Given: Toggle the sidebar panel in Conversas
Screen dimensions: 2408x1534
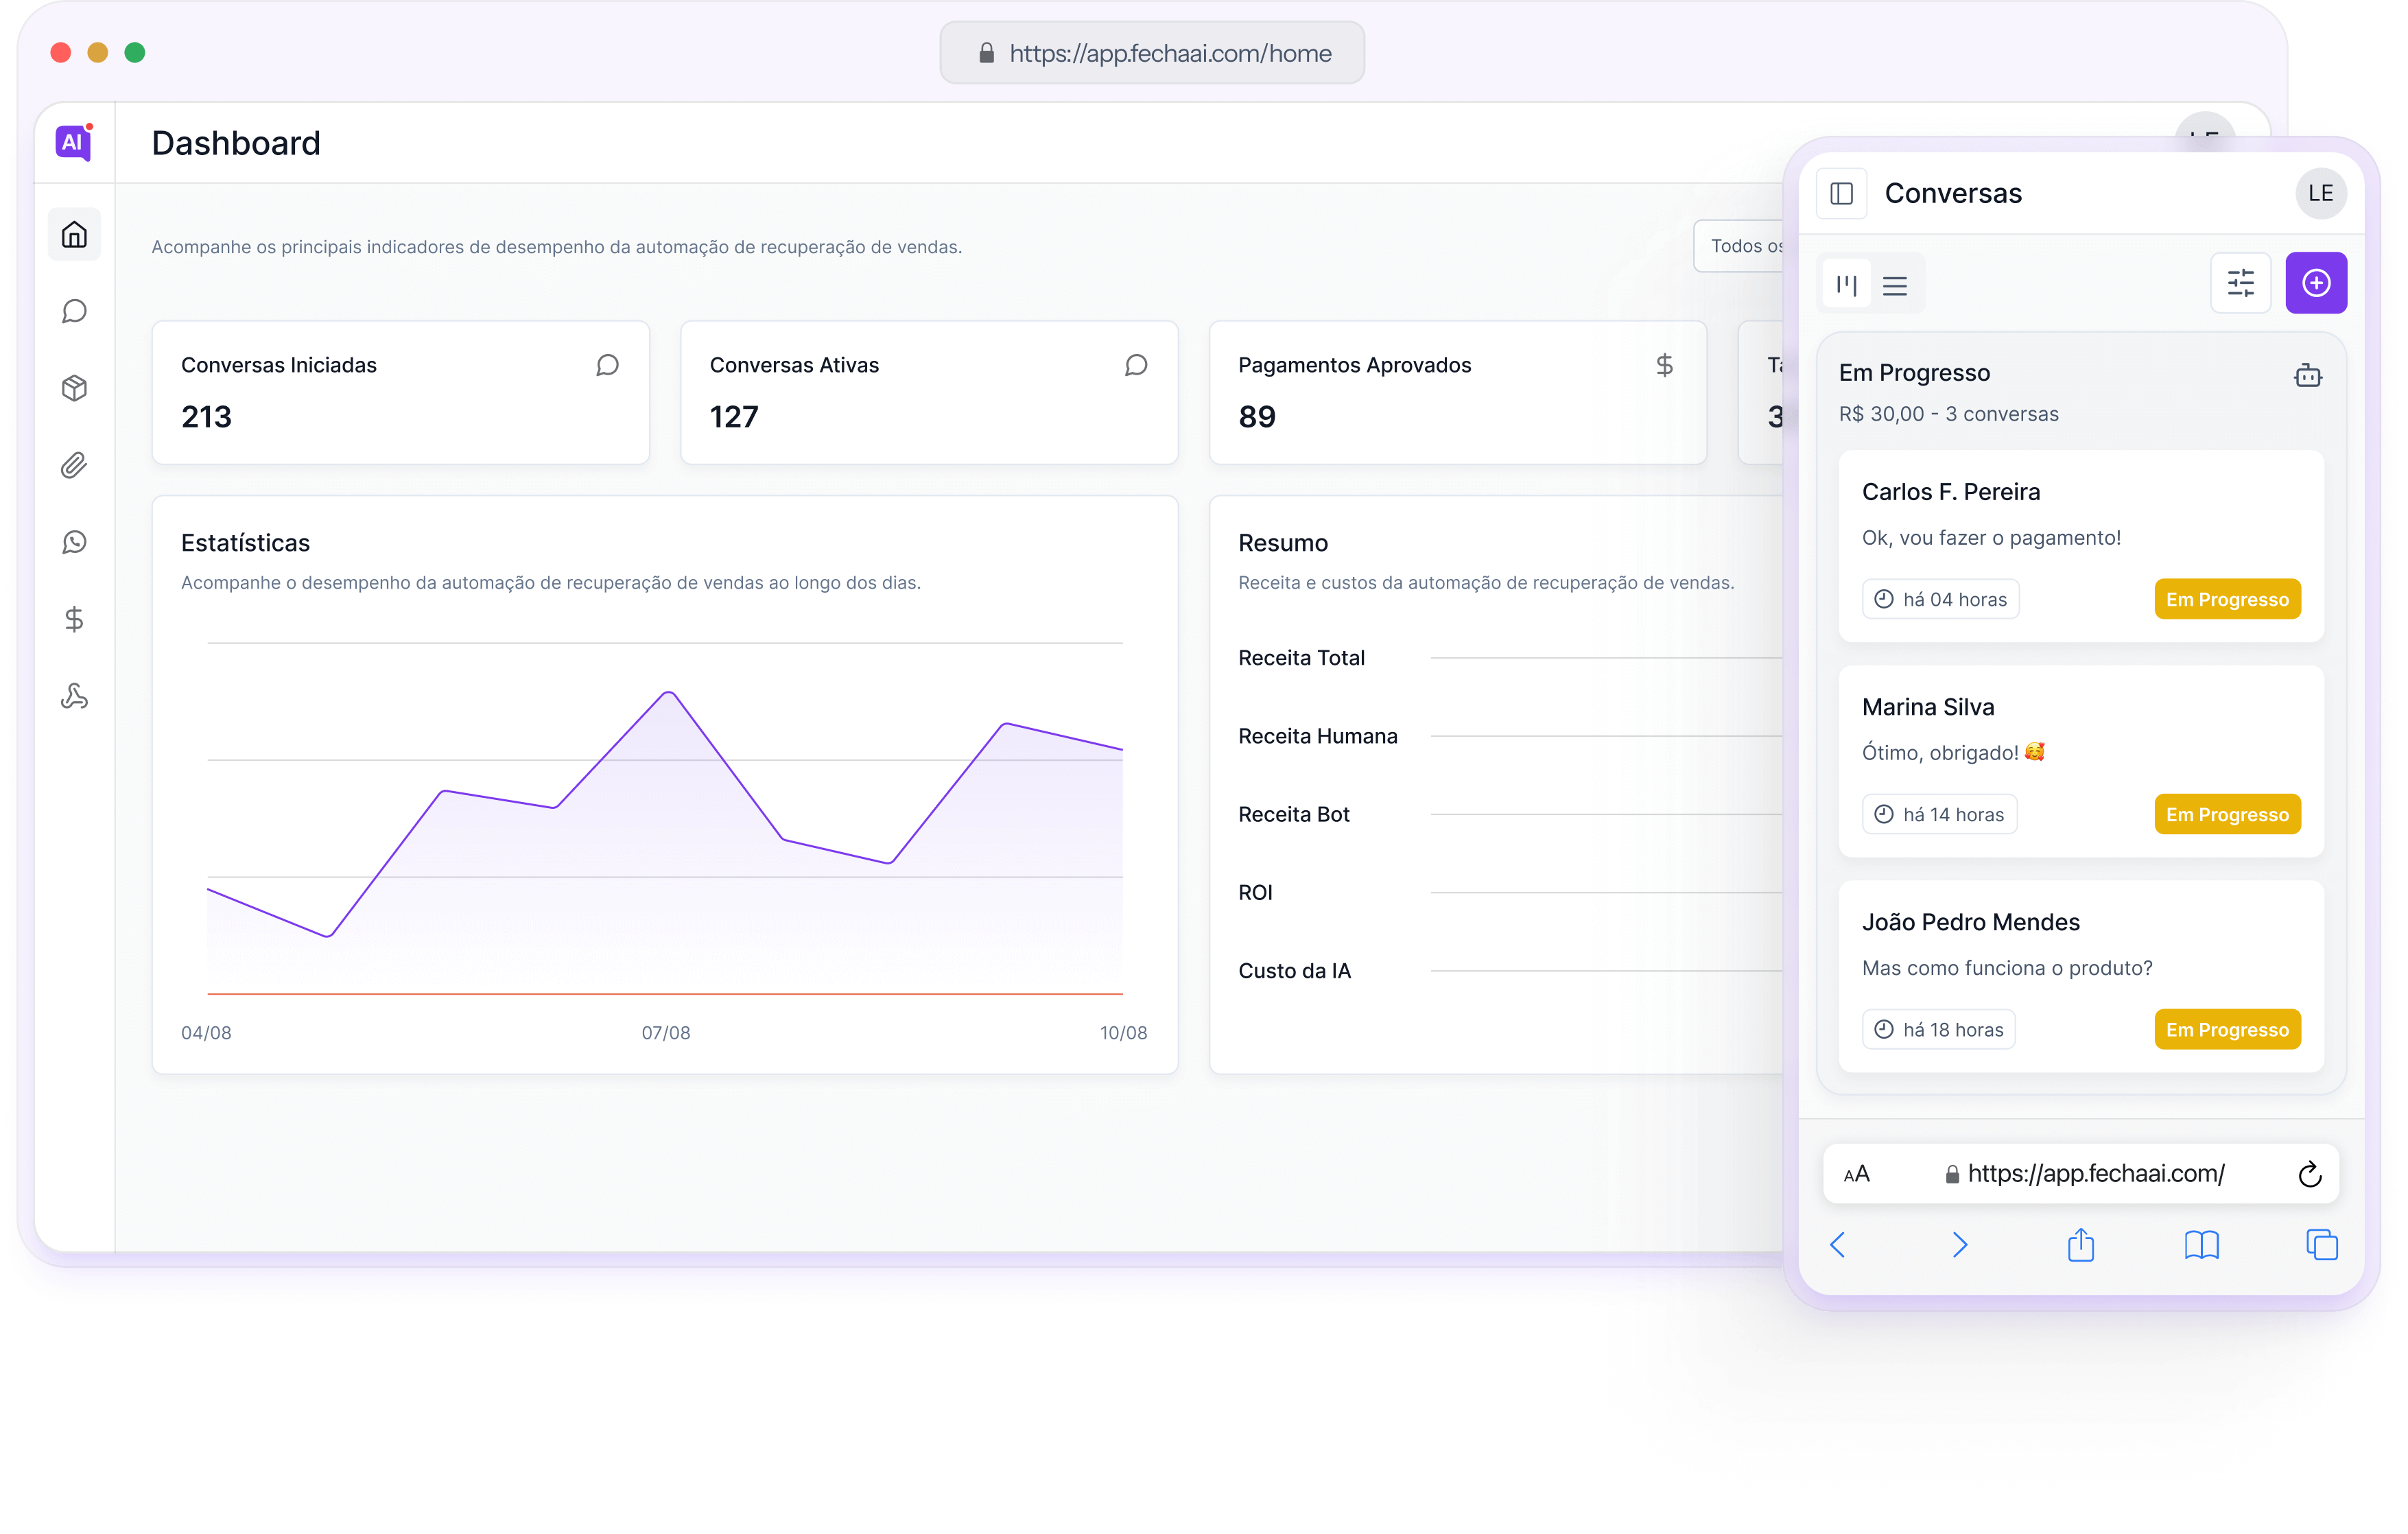Looking at the screenshot, I should tap(1841, 193).
